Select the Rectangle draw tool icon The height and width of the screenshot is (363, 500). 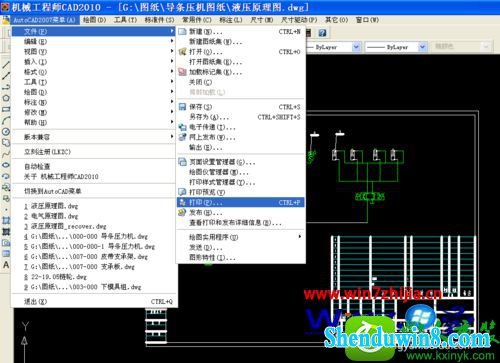6,109
